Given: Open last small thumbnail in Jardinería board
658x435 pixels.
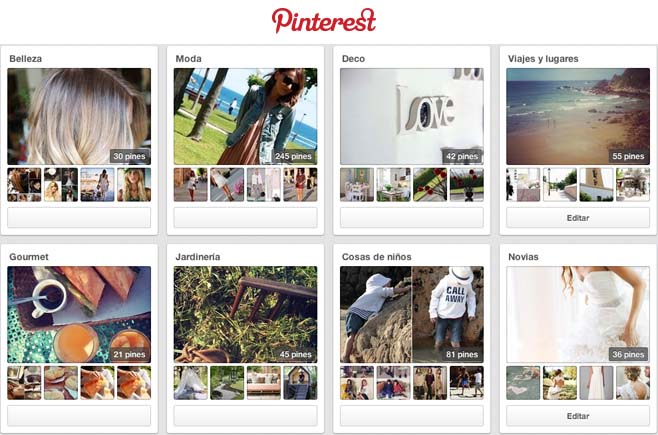Looking at the screenshot, I should (x=300, y=383).
